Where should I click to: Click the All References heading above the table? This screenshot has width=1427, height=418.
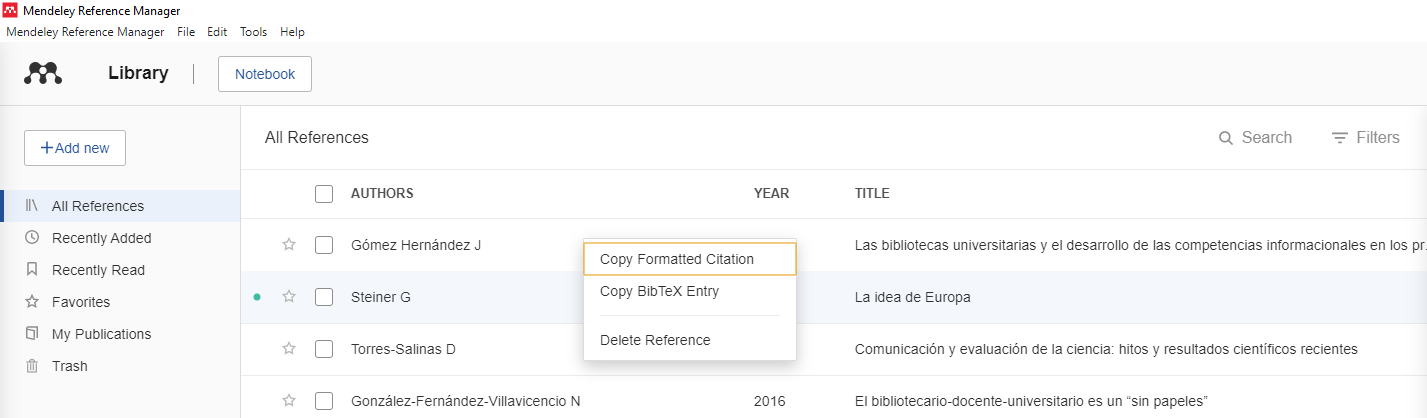tap(317, 138)
